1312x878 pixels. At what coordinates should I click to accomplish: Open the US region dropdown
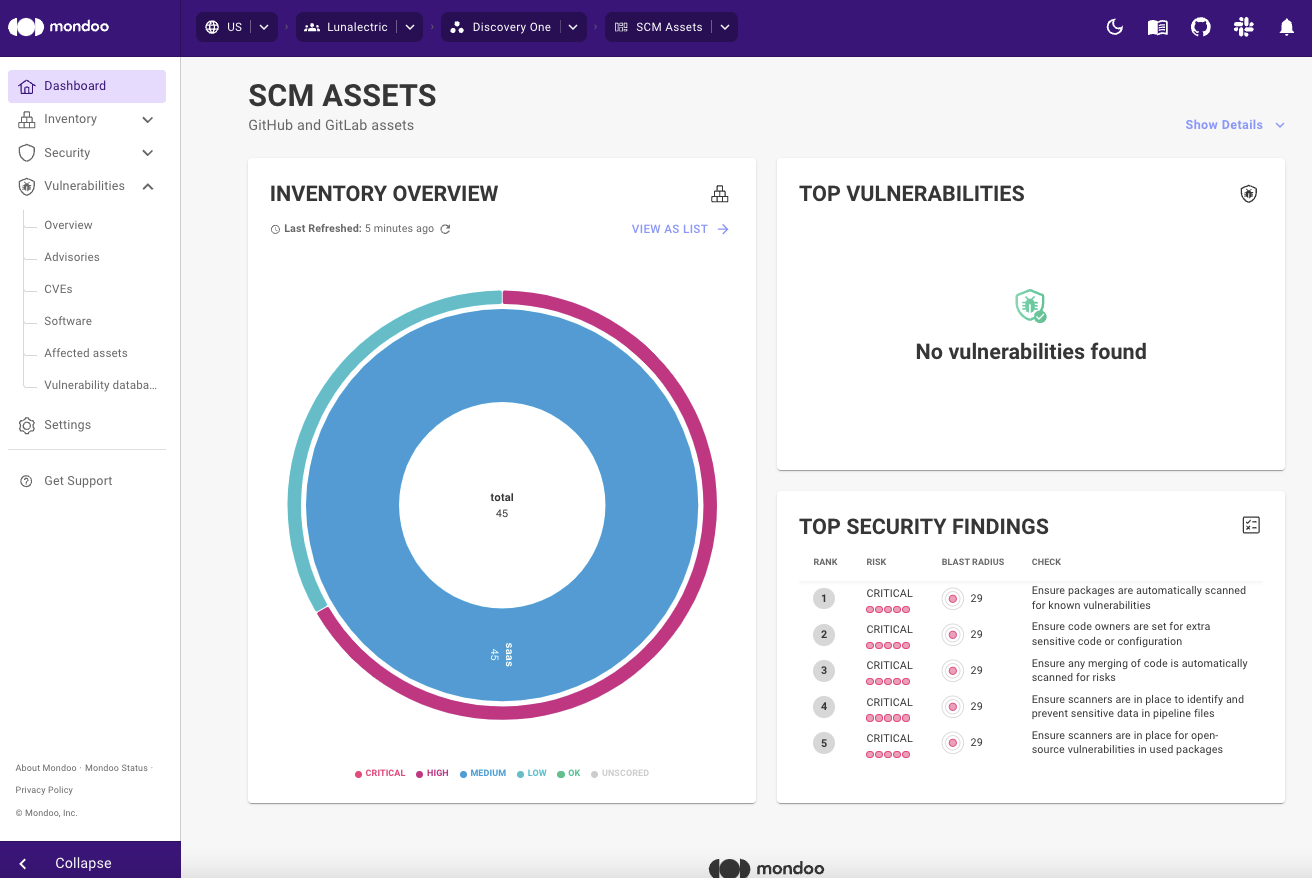(x=264, y=27)
